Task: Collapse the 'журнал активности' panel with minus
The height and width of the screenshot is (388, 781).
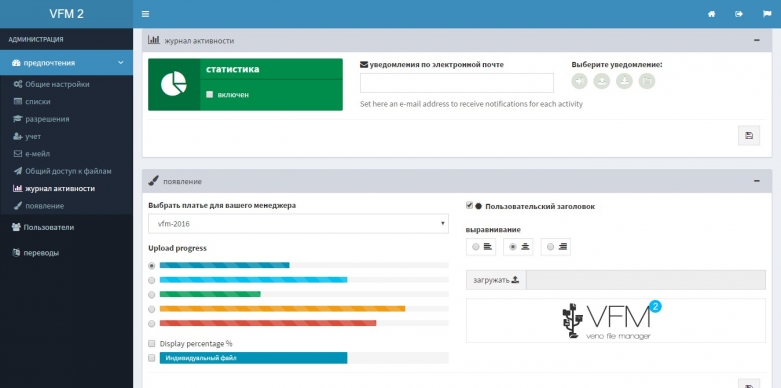Action: (x=757, y=40)
